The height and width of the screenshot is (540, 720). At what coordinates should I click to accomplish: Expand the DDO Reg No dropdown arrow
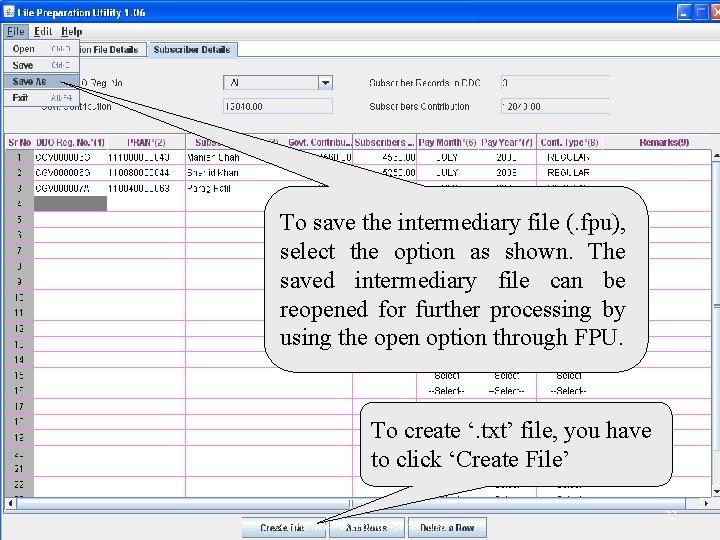click(325, 83)
